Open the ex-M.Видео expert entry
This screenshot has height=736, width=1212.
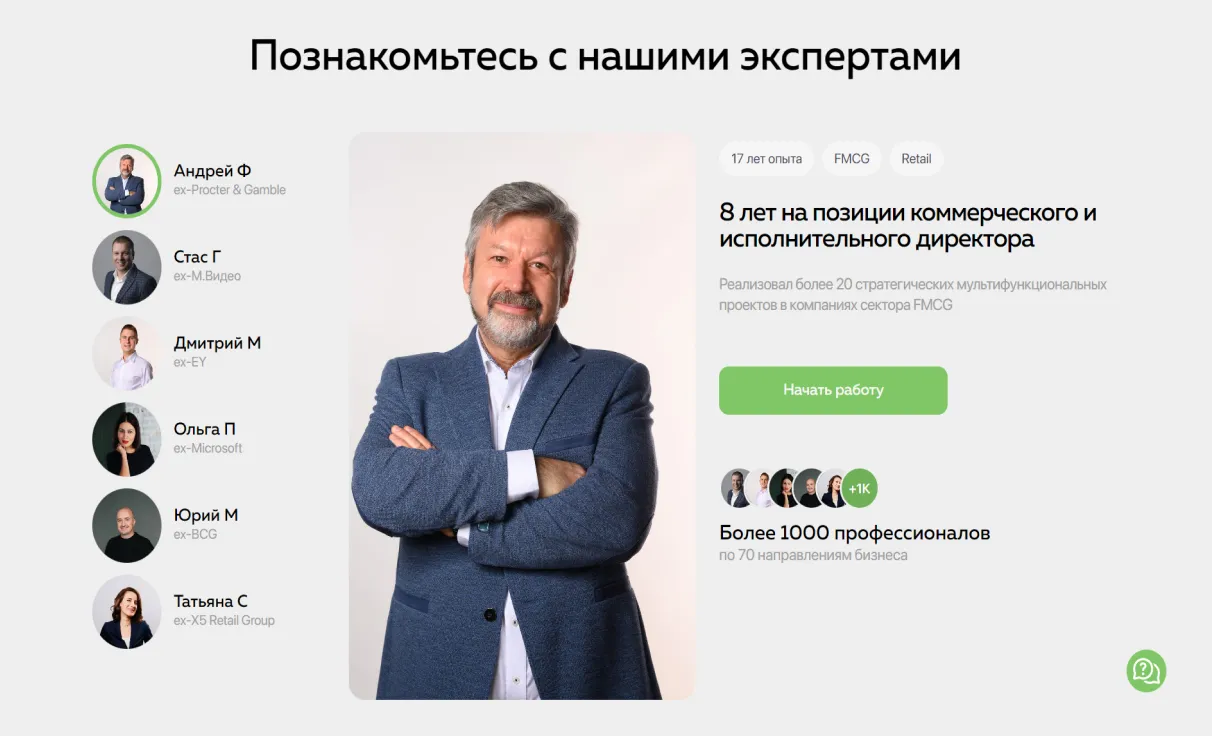(168, 267)
